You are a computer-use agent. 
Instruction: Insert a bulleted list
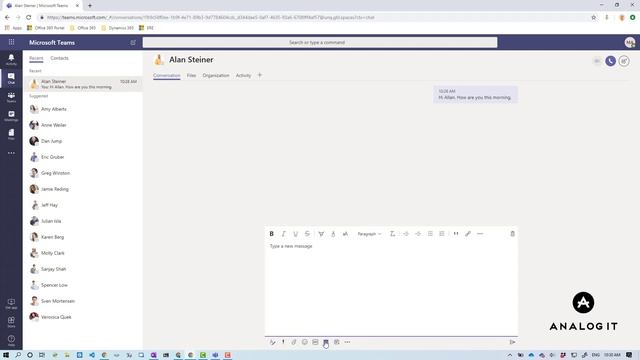click(x=430, y=234)
